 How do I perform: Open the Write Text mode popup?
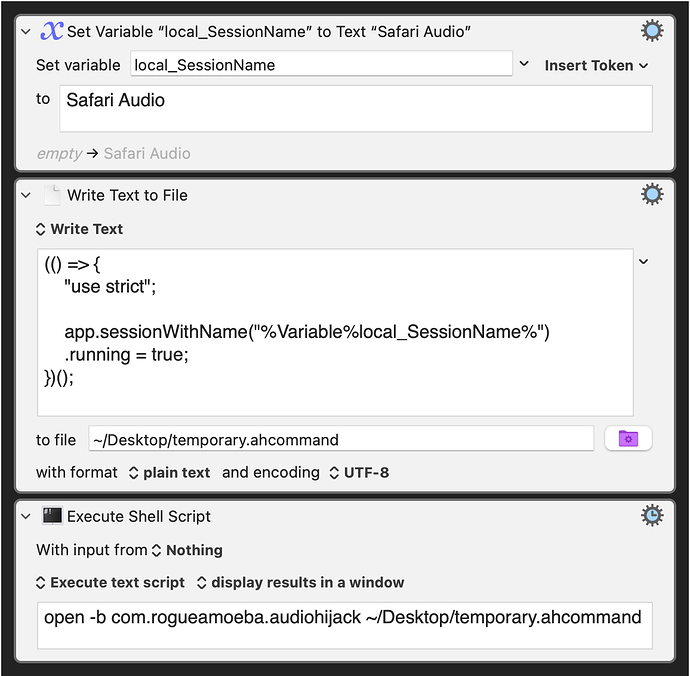click(x=79, y=229)
